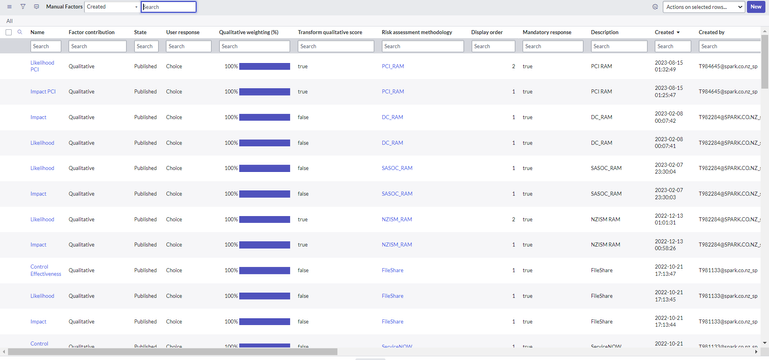Click the horizontal scrollbar right arrow
769x360 pixels.
(x=756, y=352)
